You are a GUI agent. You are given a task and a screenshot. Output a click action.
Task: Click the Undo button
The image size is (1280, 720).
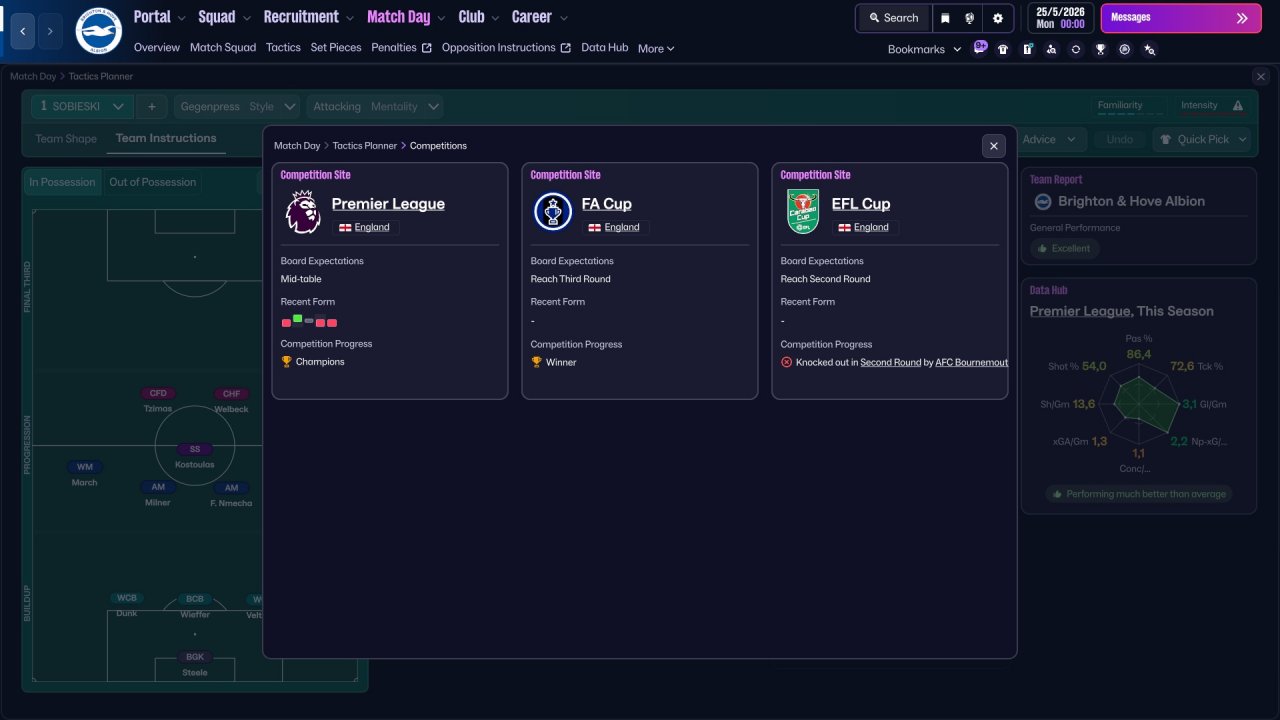pyautogui.click(x=1120, y=140)
